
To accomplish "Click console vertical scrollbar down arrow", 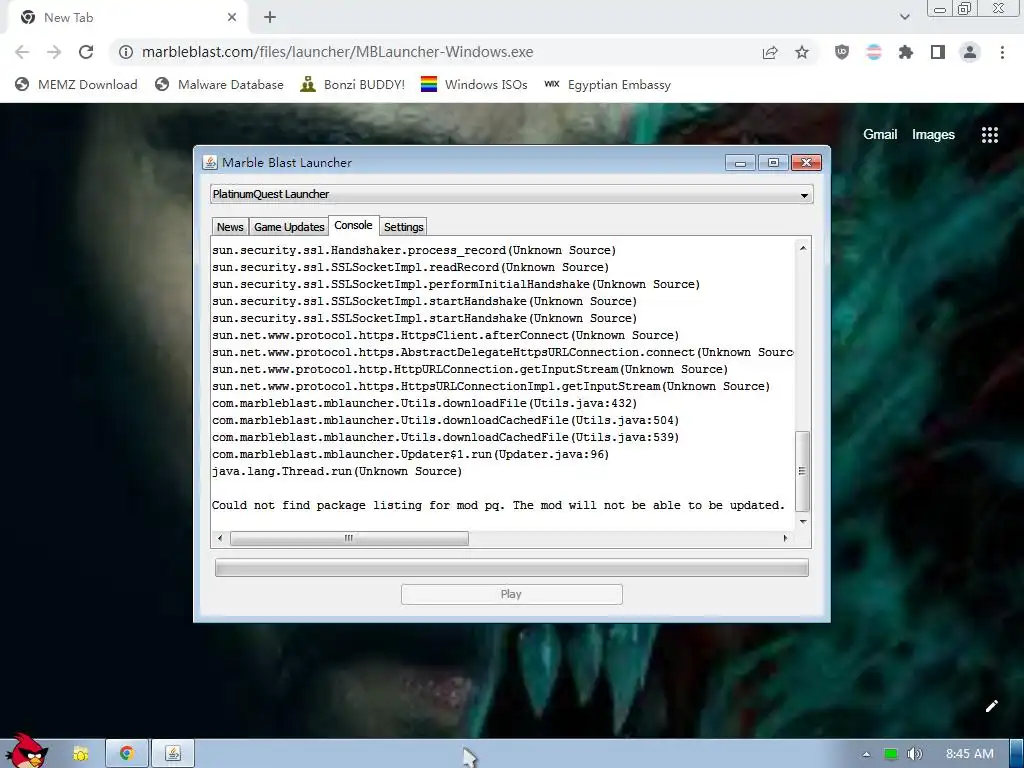I will pyautogui.click(x=803, y=521).
